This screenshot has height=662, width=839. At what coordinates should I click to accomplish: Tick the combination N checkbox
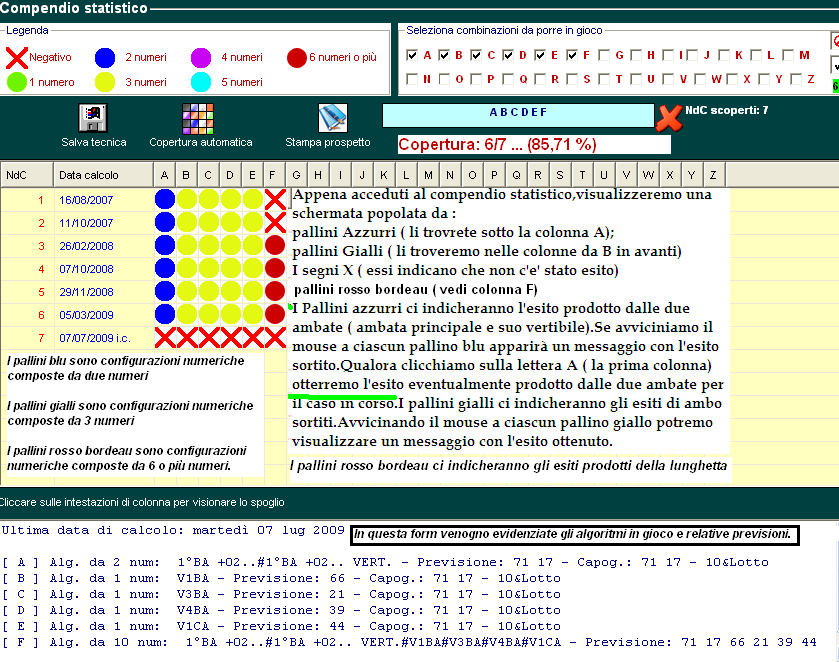[412, 79]
